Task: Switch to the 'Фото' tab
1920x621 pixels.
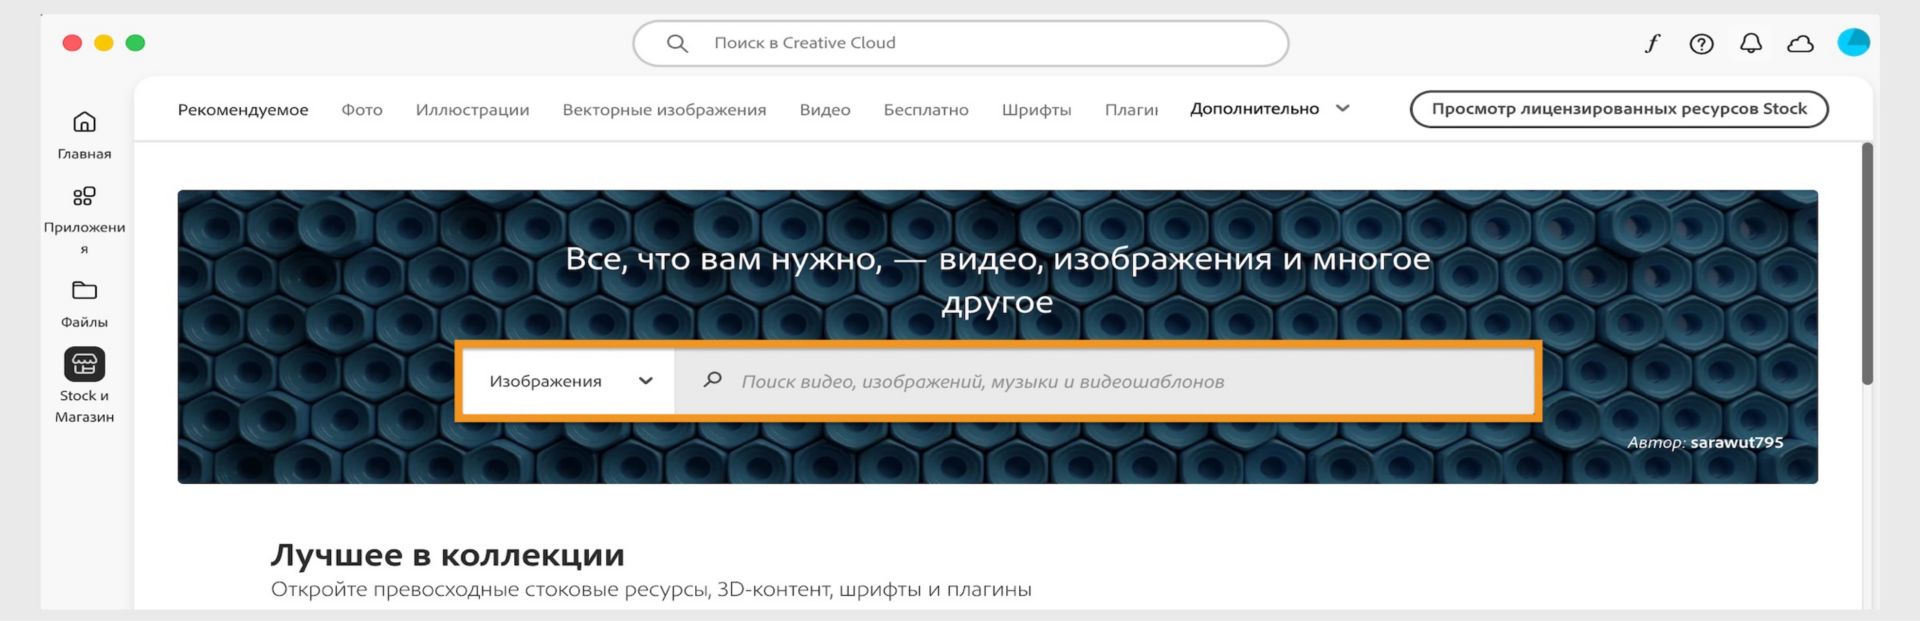Action: point(362,110)
